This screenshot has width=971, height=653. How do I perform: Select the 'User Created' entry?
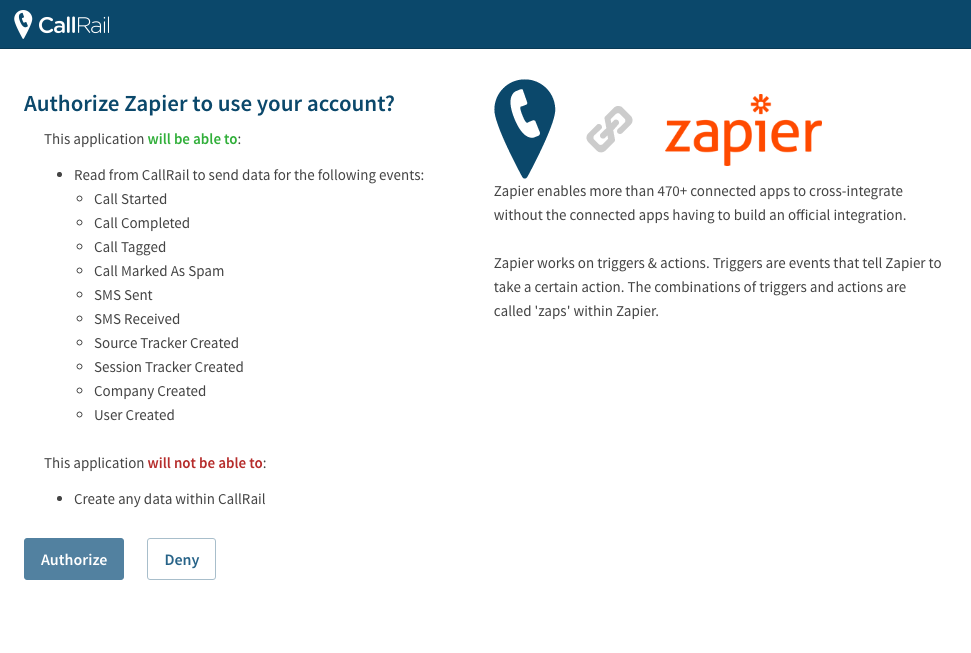pos(134,415)
